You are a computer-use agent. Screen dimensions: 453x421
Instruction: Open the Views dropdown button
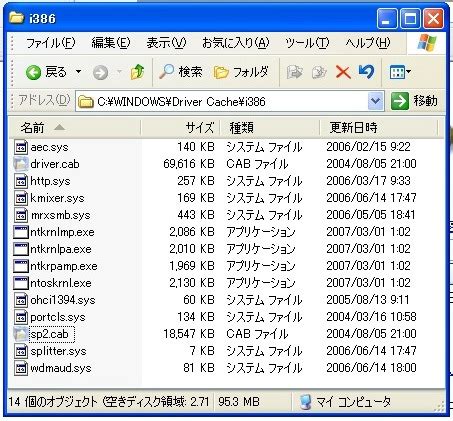pos(400,72)
